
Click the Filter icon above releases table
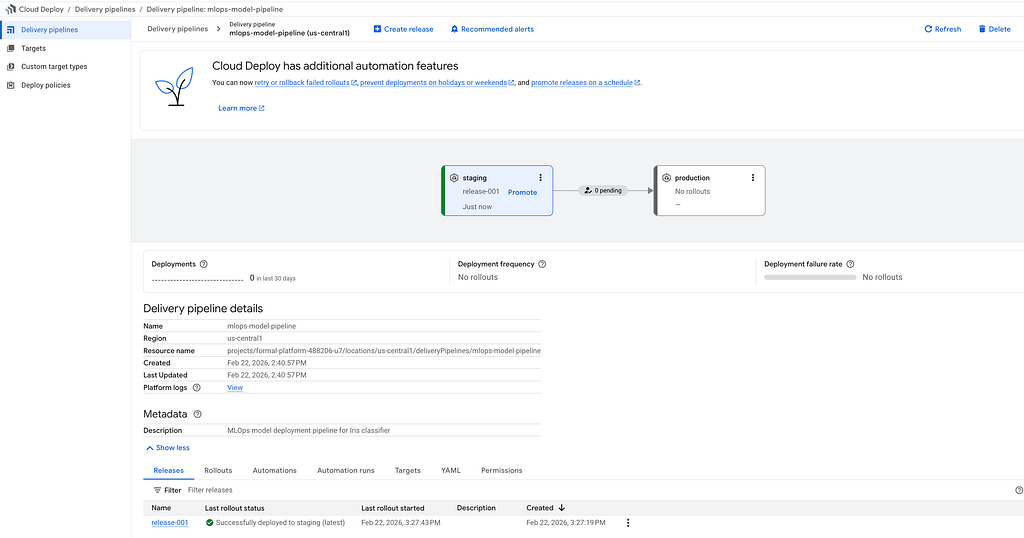[x=157, y=490]
